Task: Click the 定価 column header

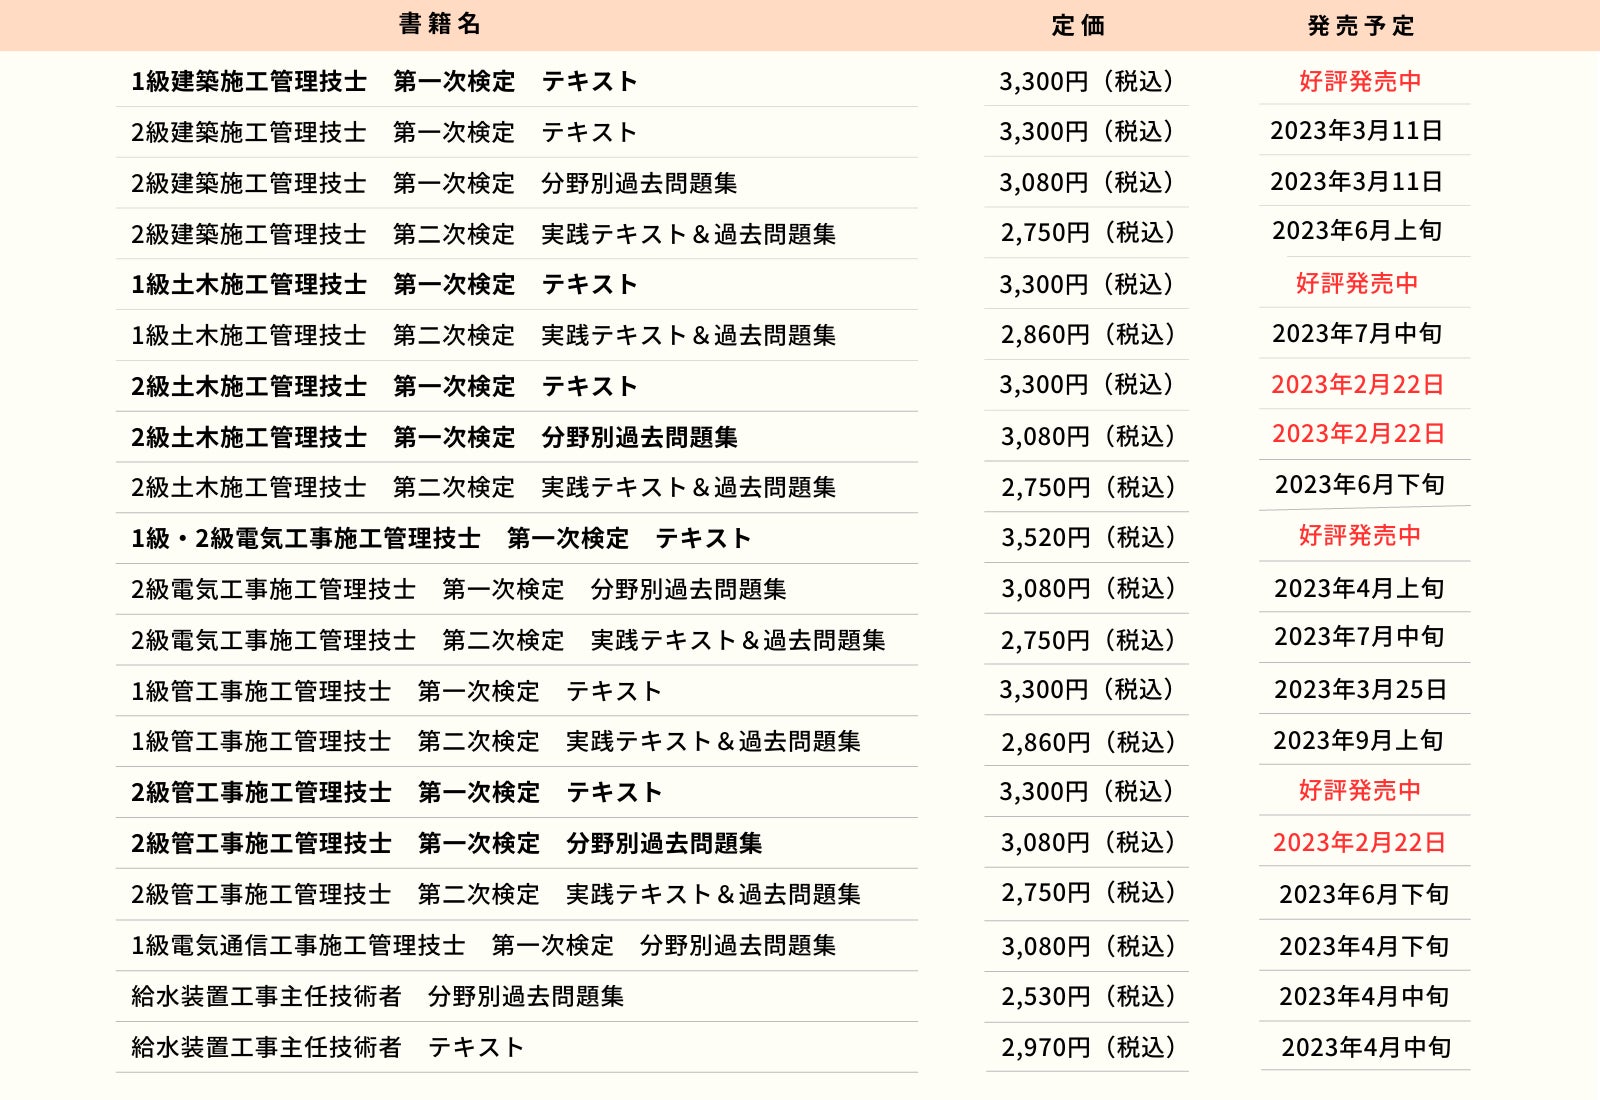Action: pyautogui.click(x=1078, y=26)
